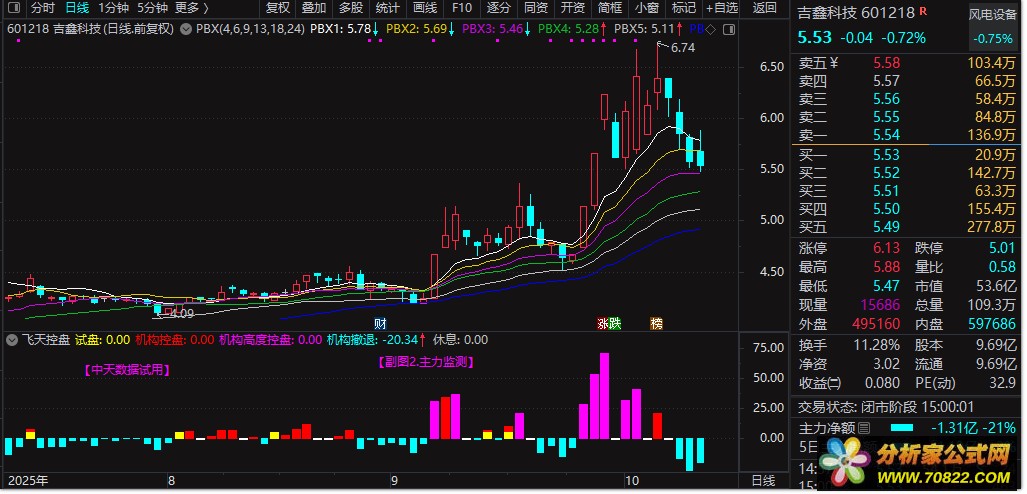Image resolution: width=1027 pixels, height=494 pixels.
Task: Click 日线 period label at chart bottom-right
Action: click(763, 480)
